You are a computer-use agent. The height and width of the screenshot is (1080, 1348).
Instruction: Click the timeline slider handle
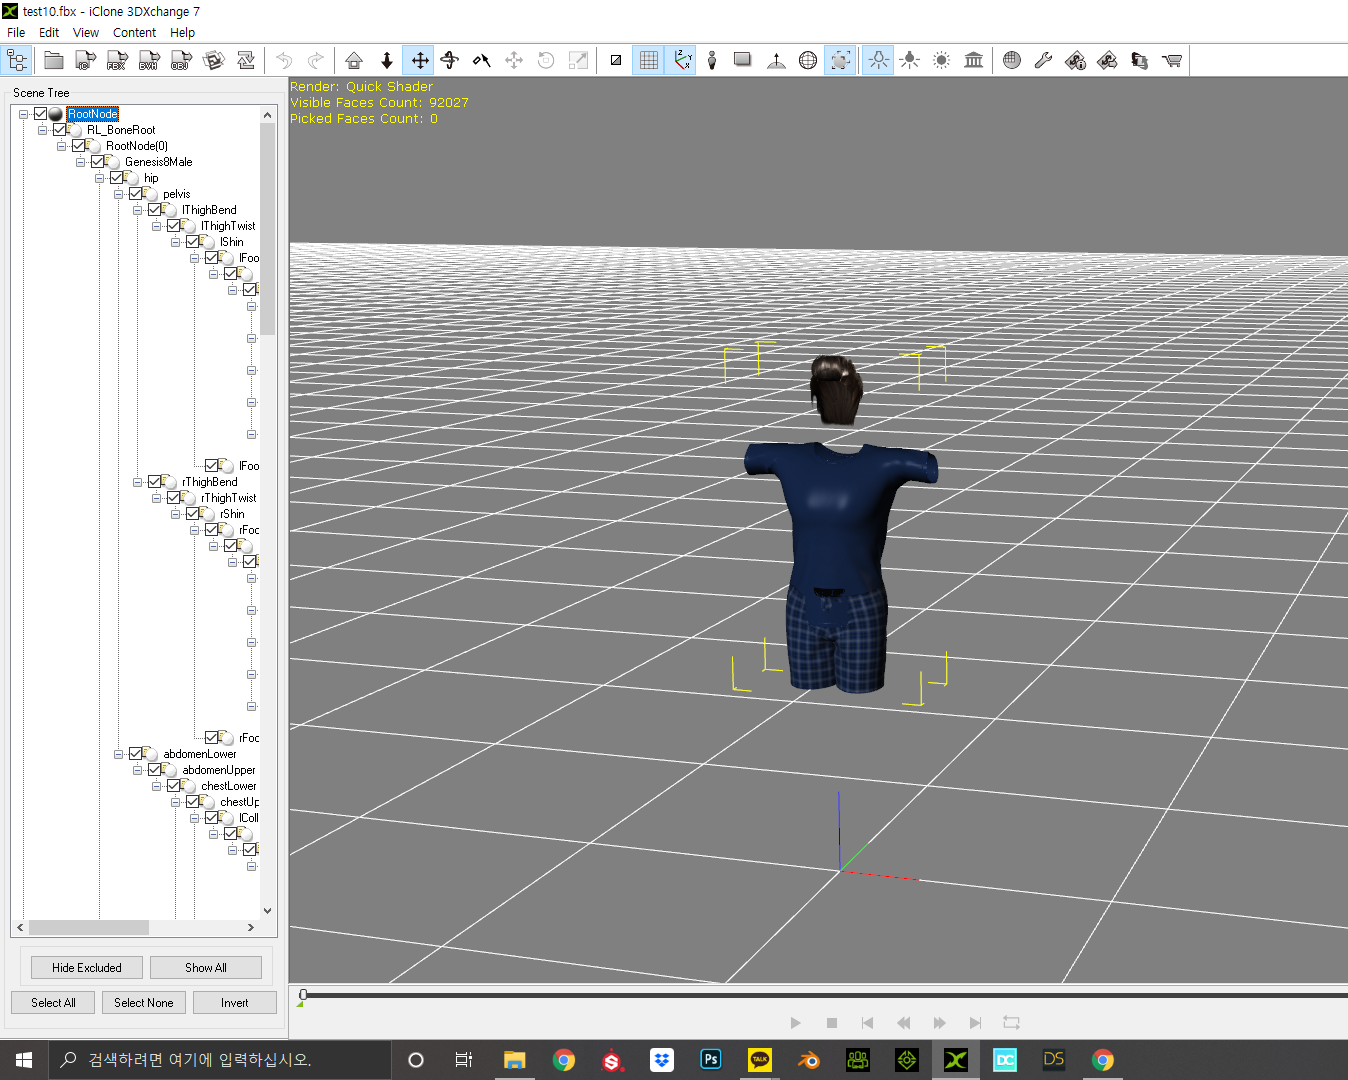[x=303, y=995]
